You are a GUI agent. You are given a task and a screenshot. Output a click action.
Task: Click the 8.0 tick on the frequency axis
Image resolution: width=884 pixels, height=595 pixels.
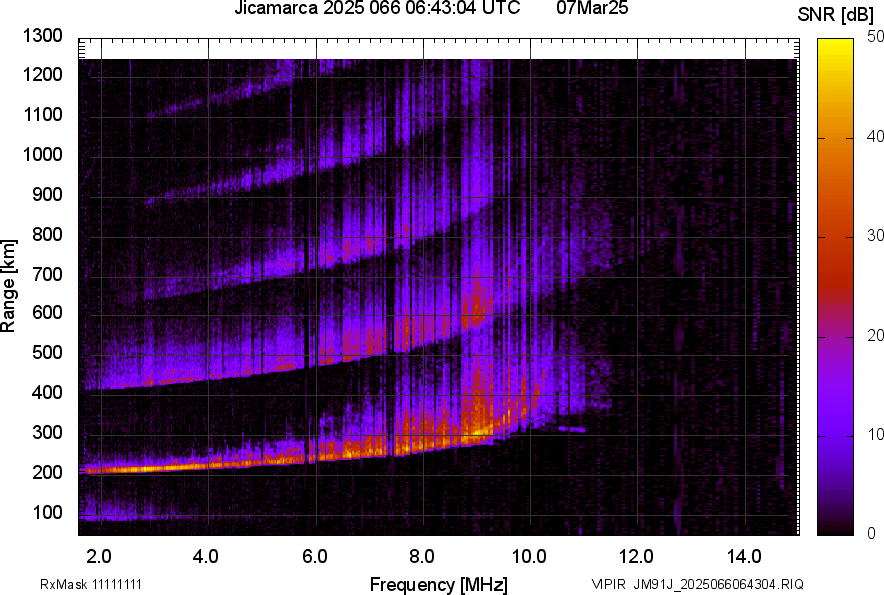pos(422,555)
